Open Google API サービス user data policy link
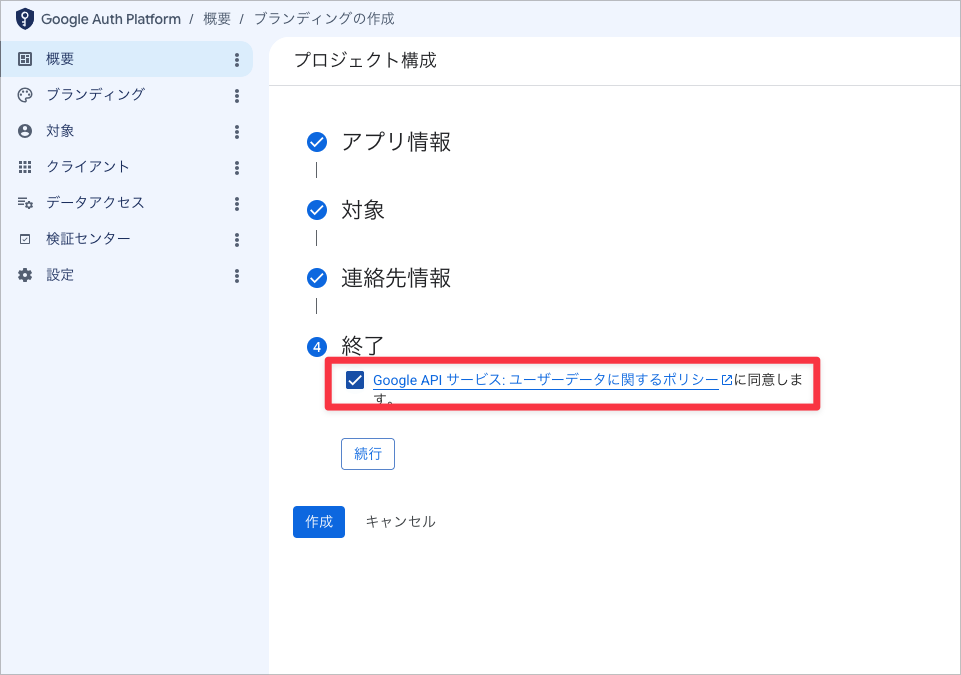The image size is (961, 675). click(x=545, y=380)
